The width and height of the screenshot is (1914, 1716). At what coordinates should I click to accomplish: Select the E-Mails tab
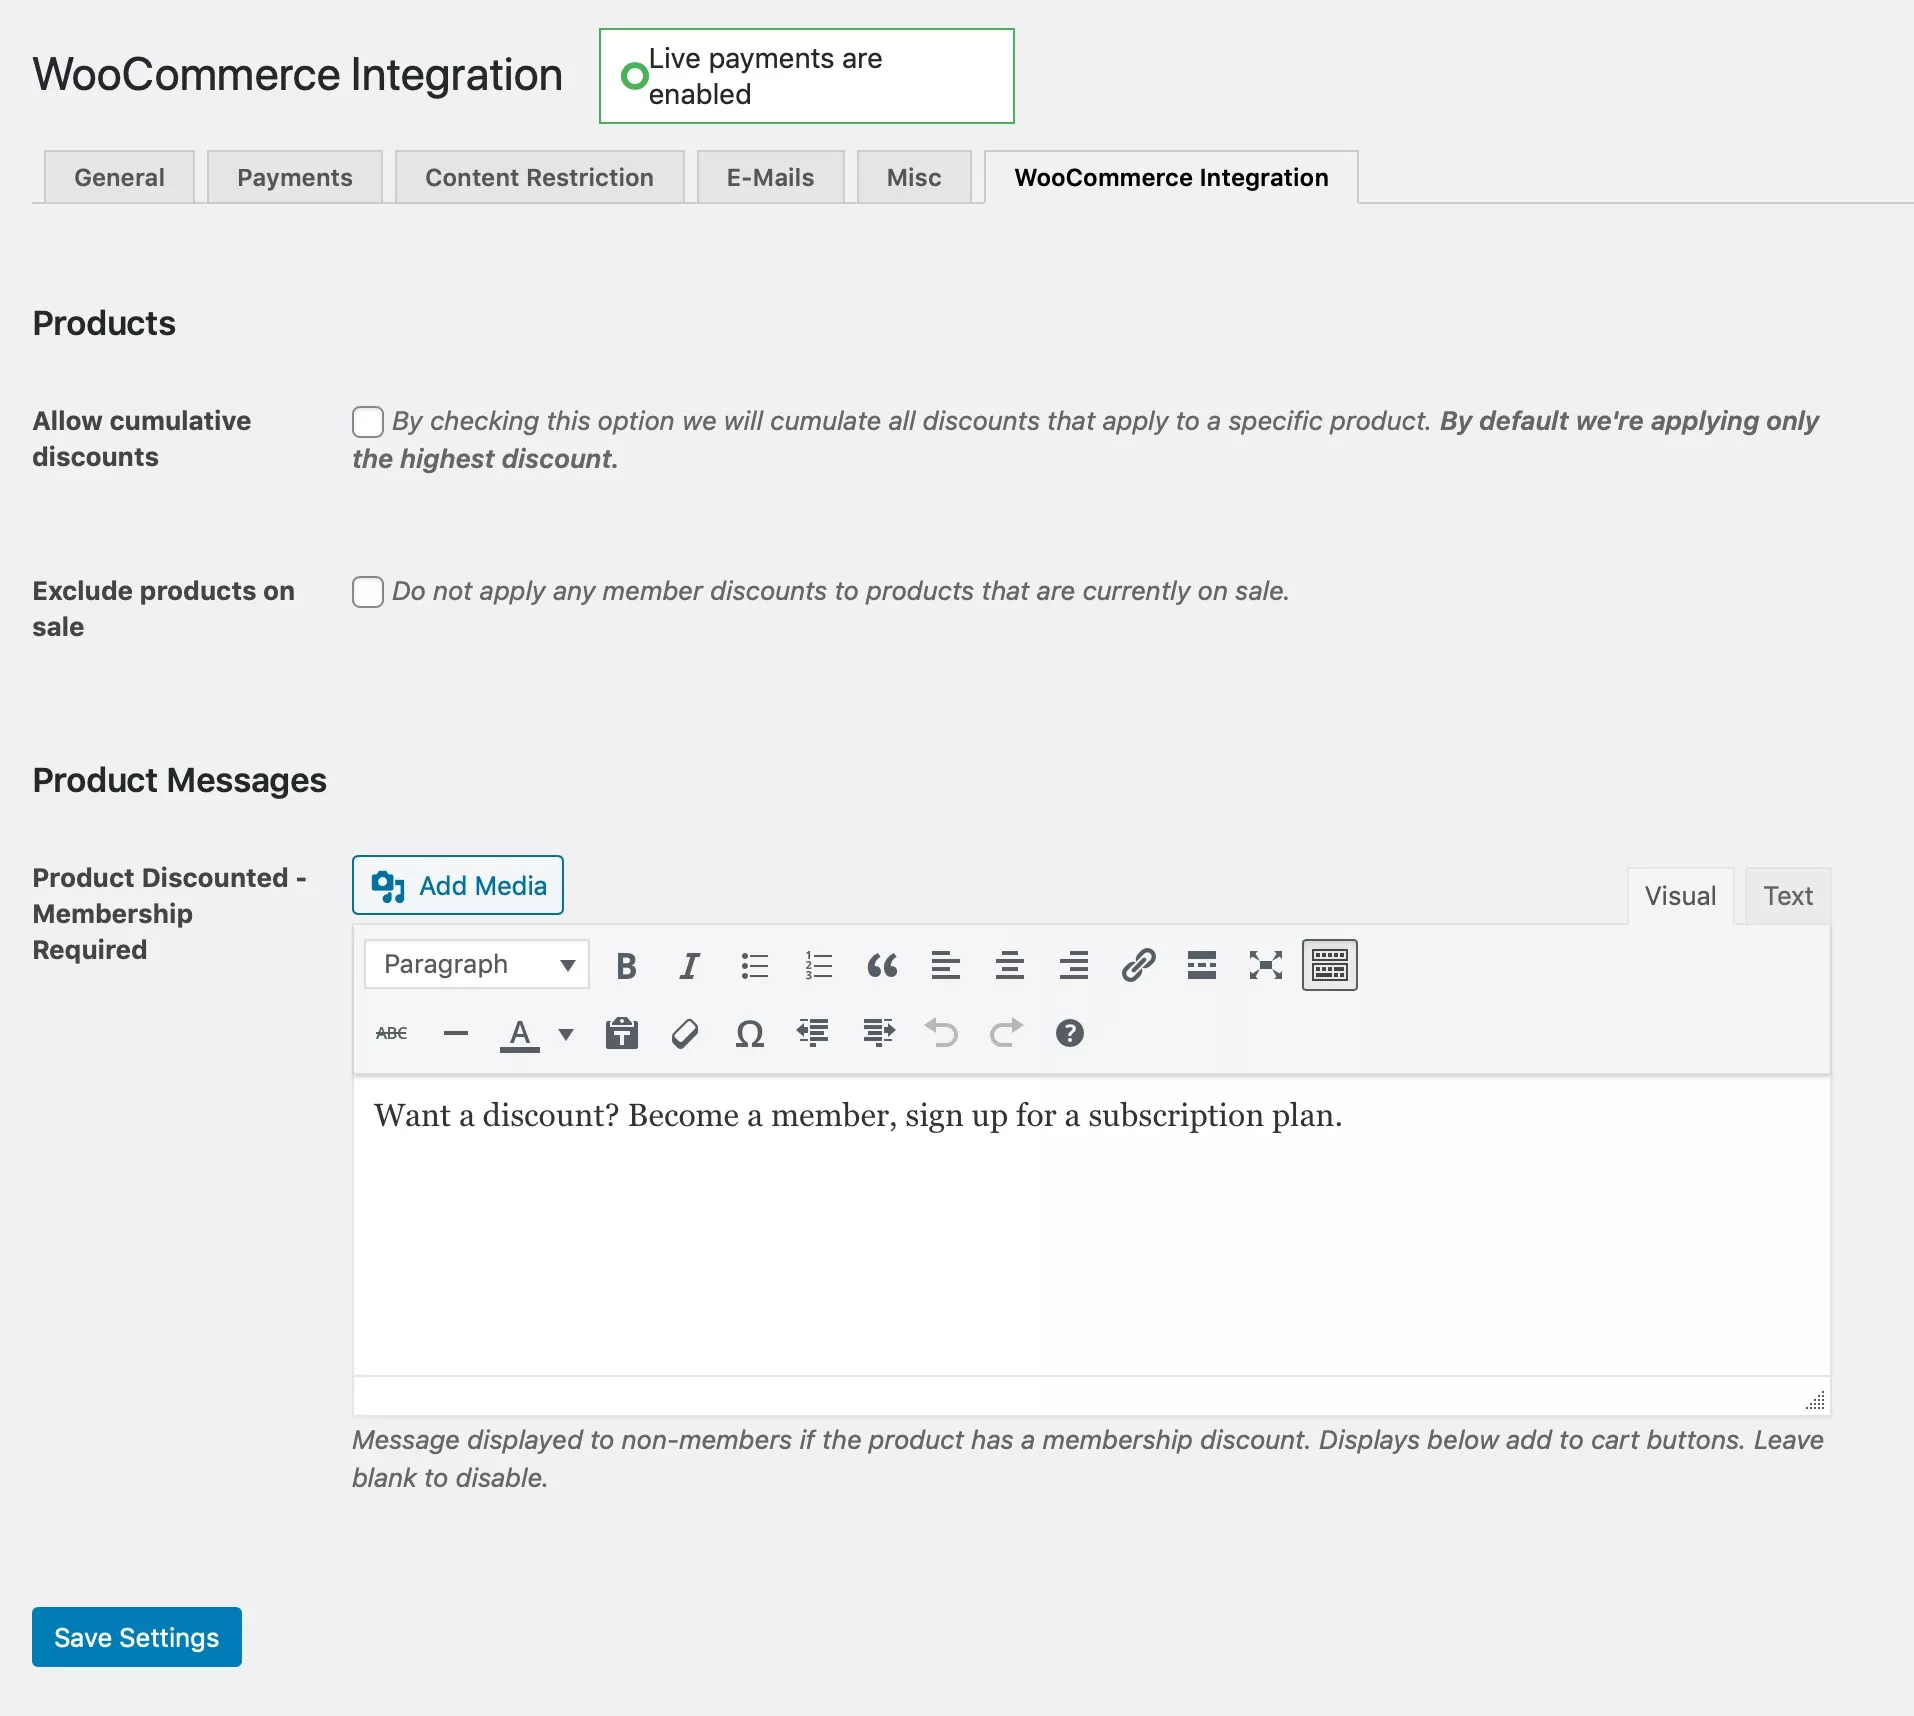point(770,177)
